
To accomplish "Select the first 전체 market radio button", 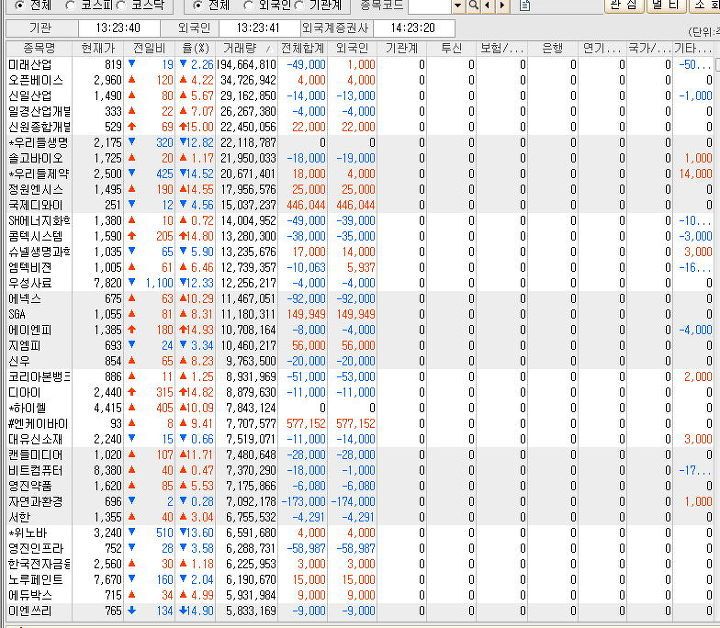I will pyautogui.click(x=20, y=6).
